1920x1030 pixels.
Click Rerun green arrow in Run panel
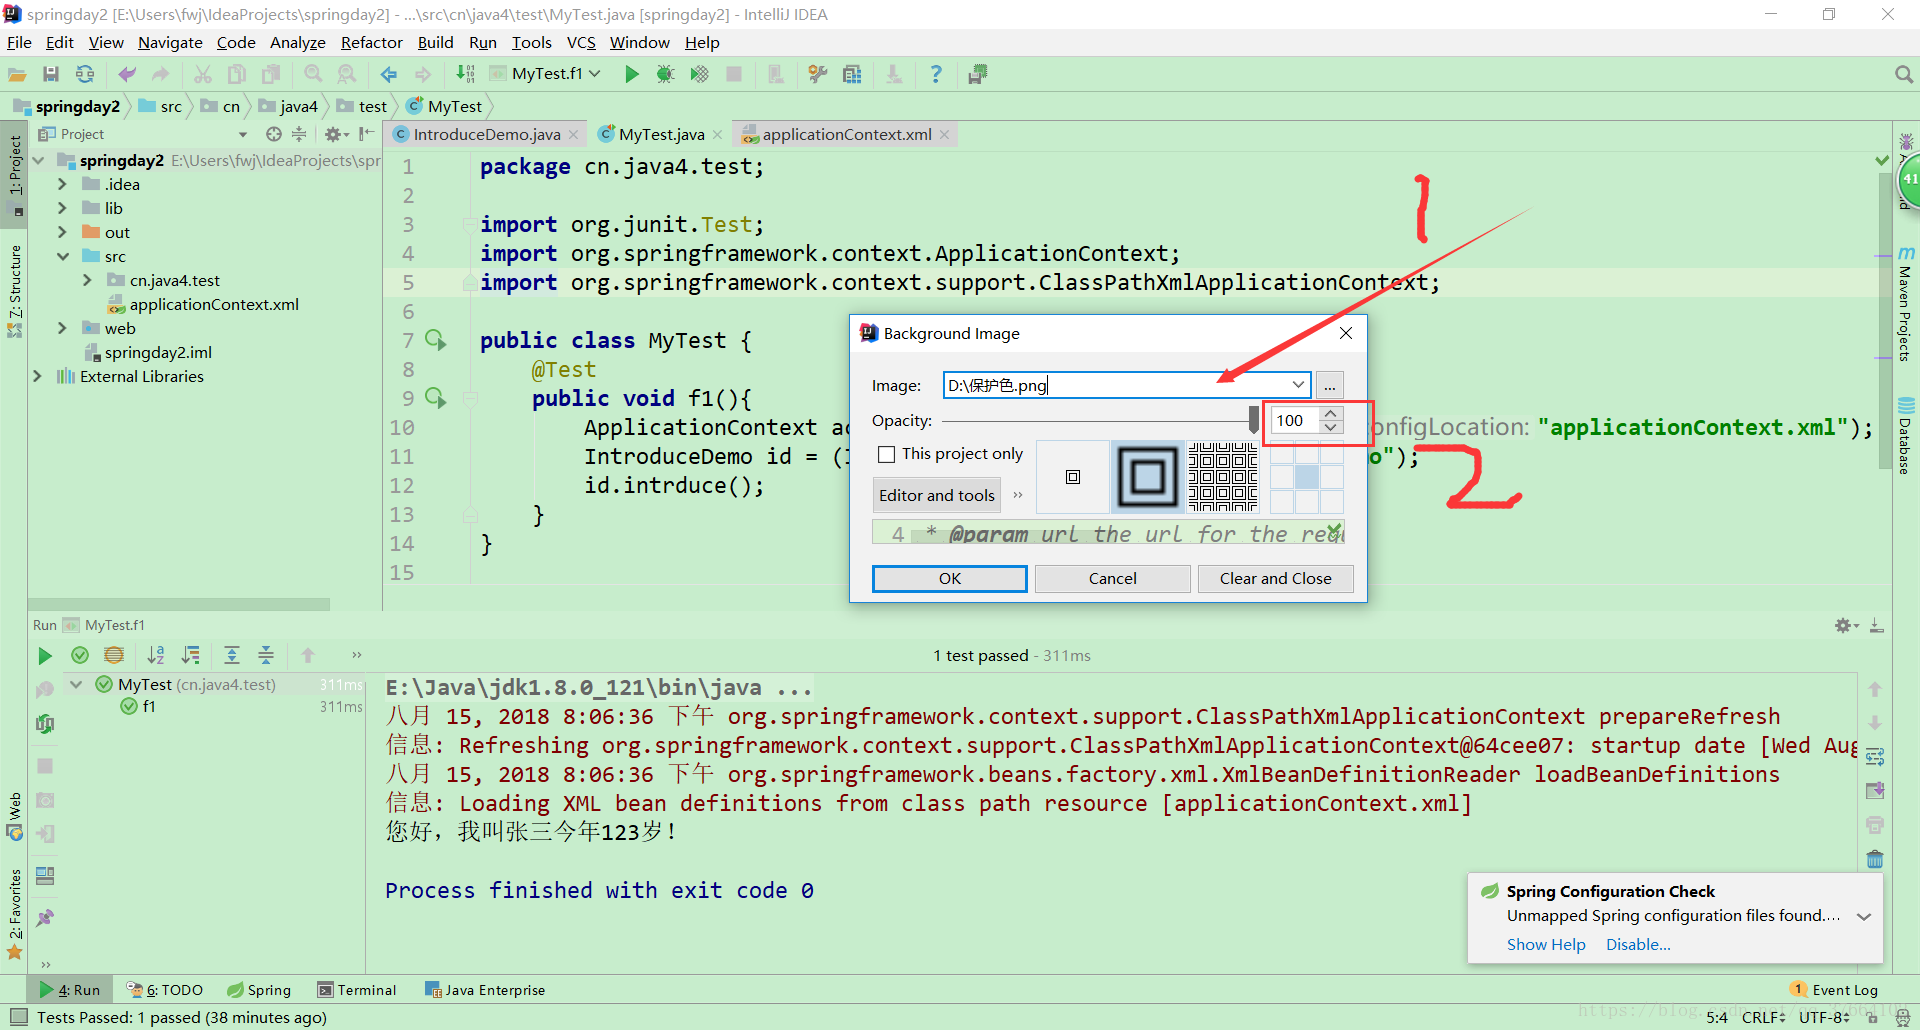tap(45, 656)
